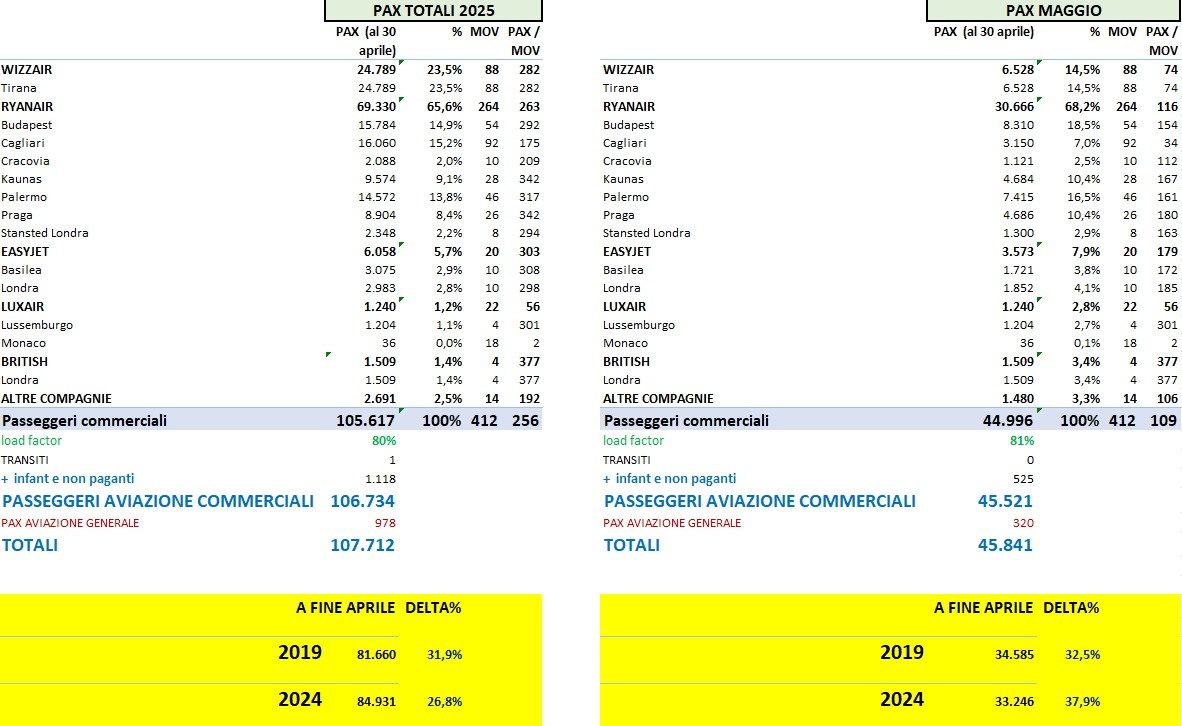Click Cracovia value 2.088
This screenshot has height=726, width=1182.
[x=380, y=161]
